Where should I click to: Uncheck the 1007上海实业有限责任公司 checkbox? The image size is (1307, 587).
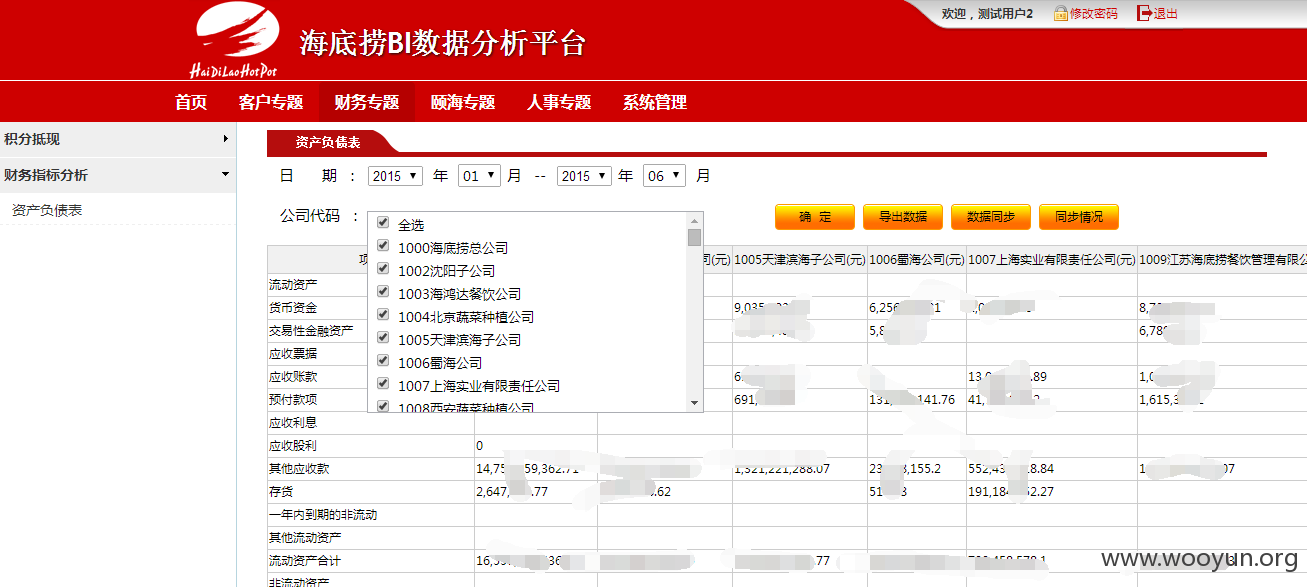(383, 384)
